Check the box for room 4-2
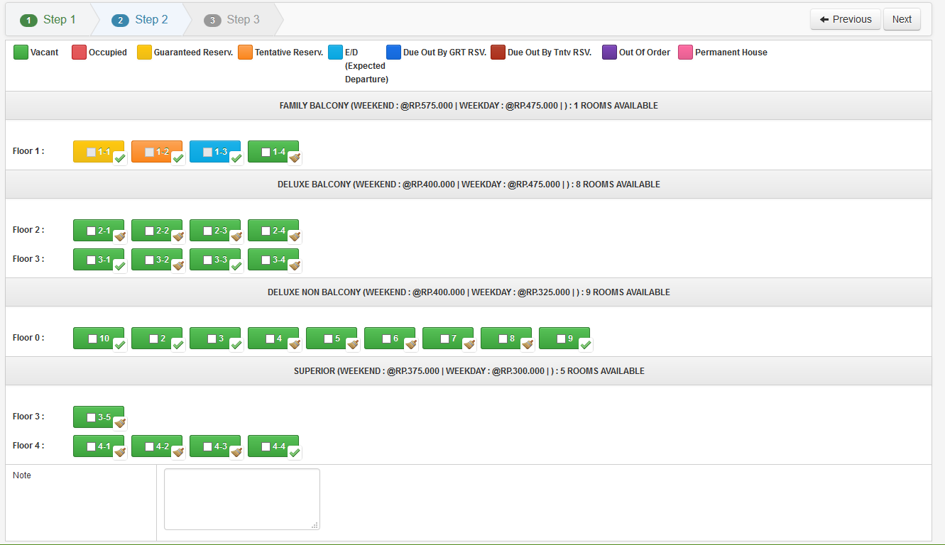The image size is (945, 545). [149, 447]
